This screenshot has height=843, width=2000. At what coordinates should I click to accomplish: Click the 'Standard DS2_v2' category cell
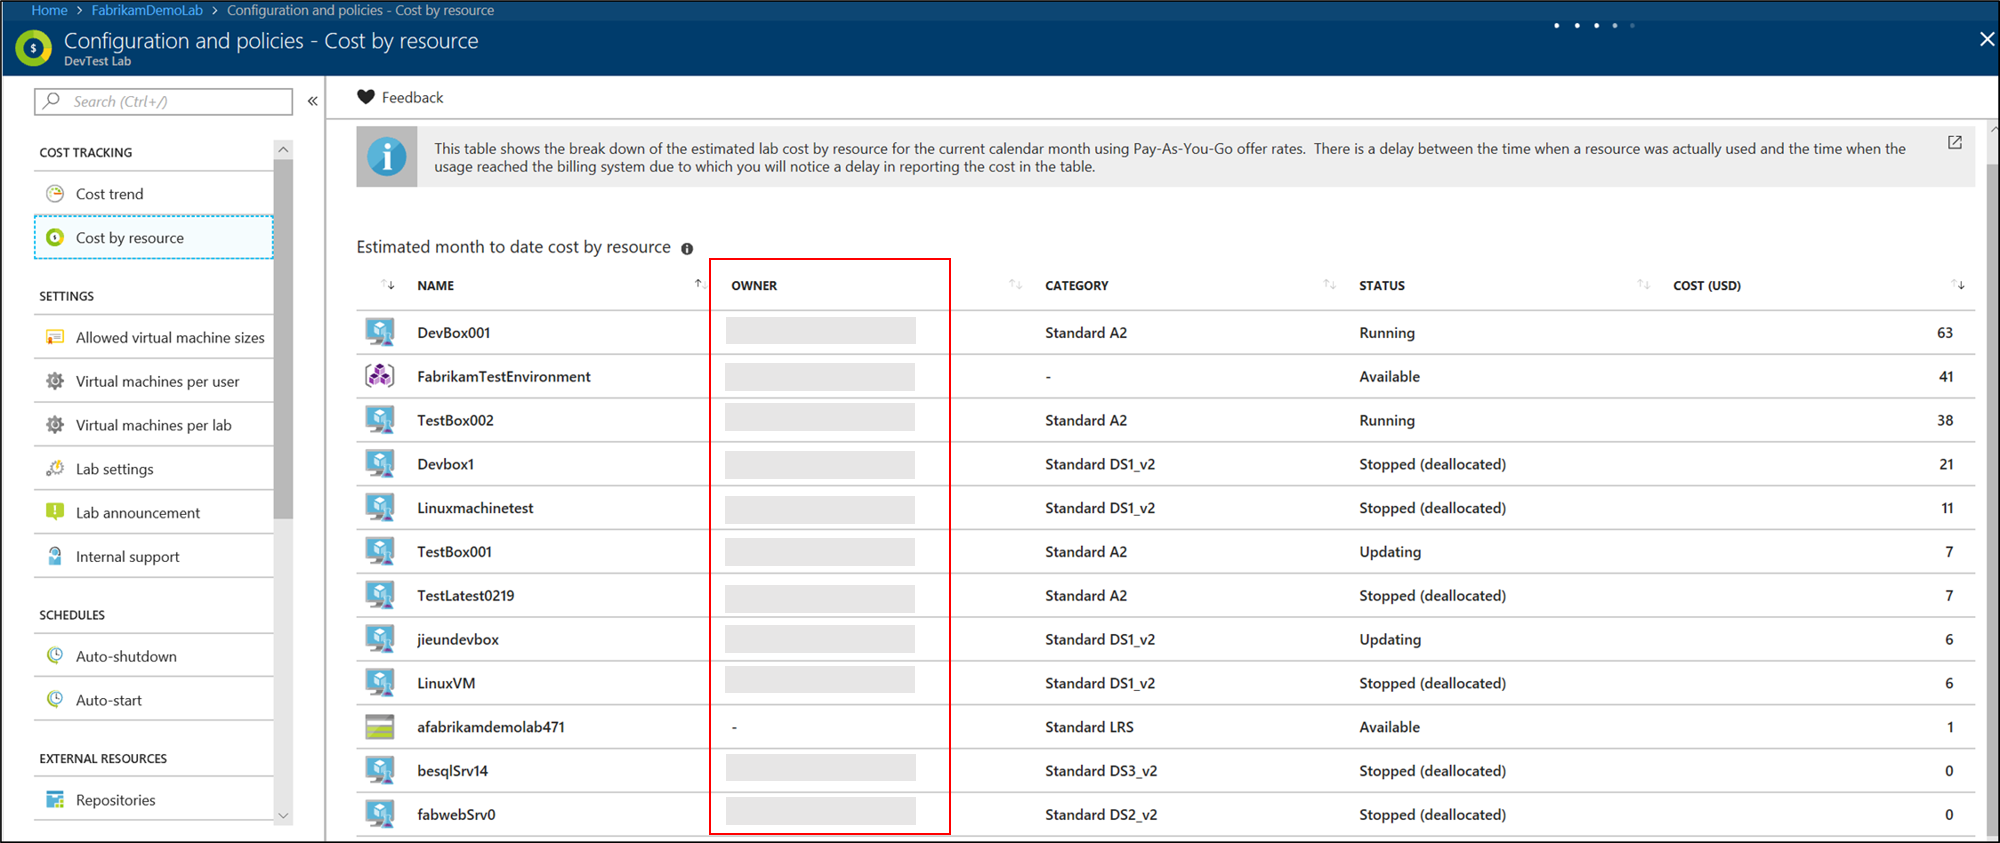(x=1101, y=815)
